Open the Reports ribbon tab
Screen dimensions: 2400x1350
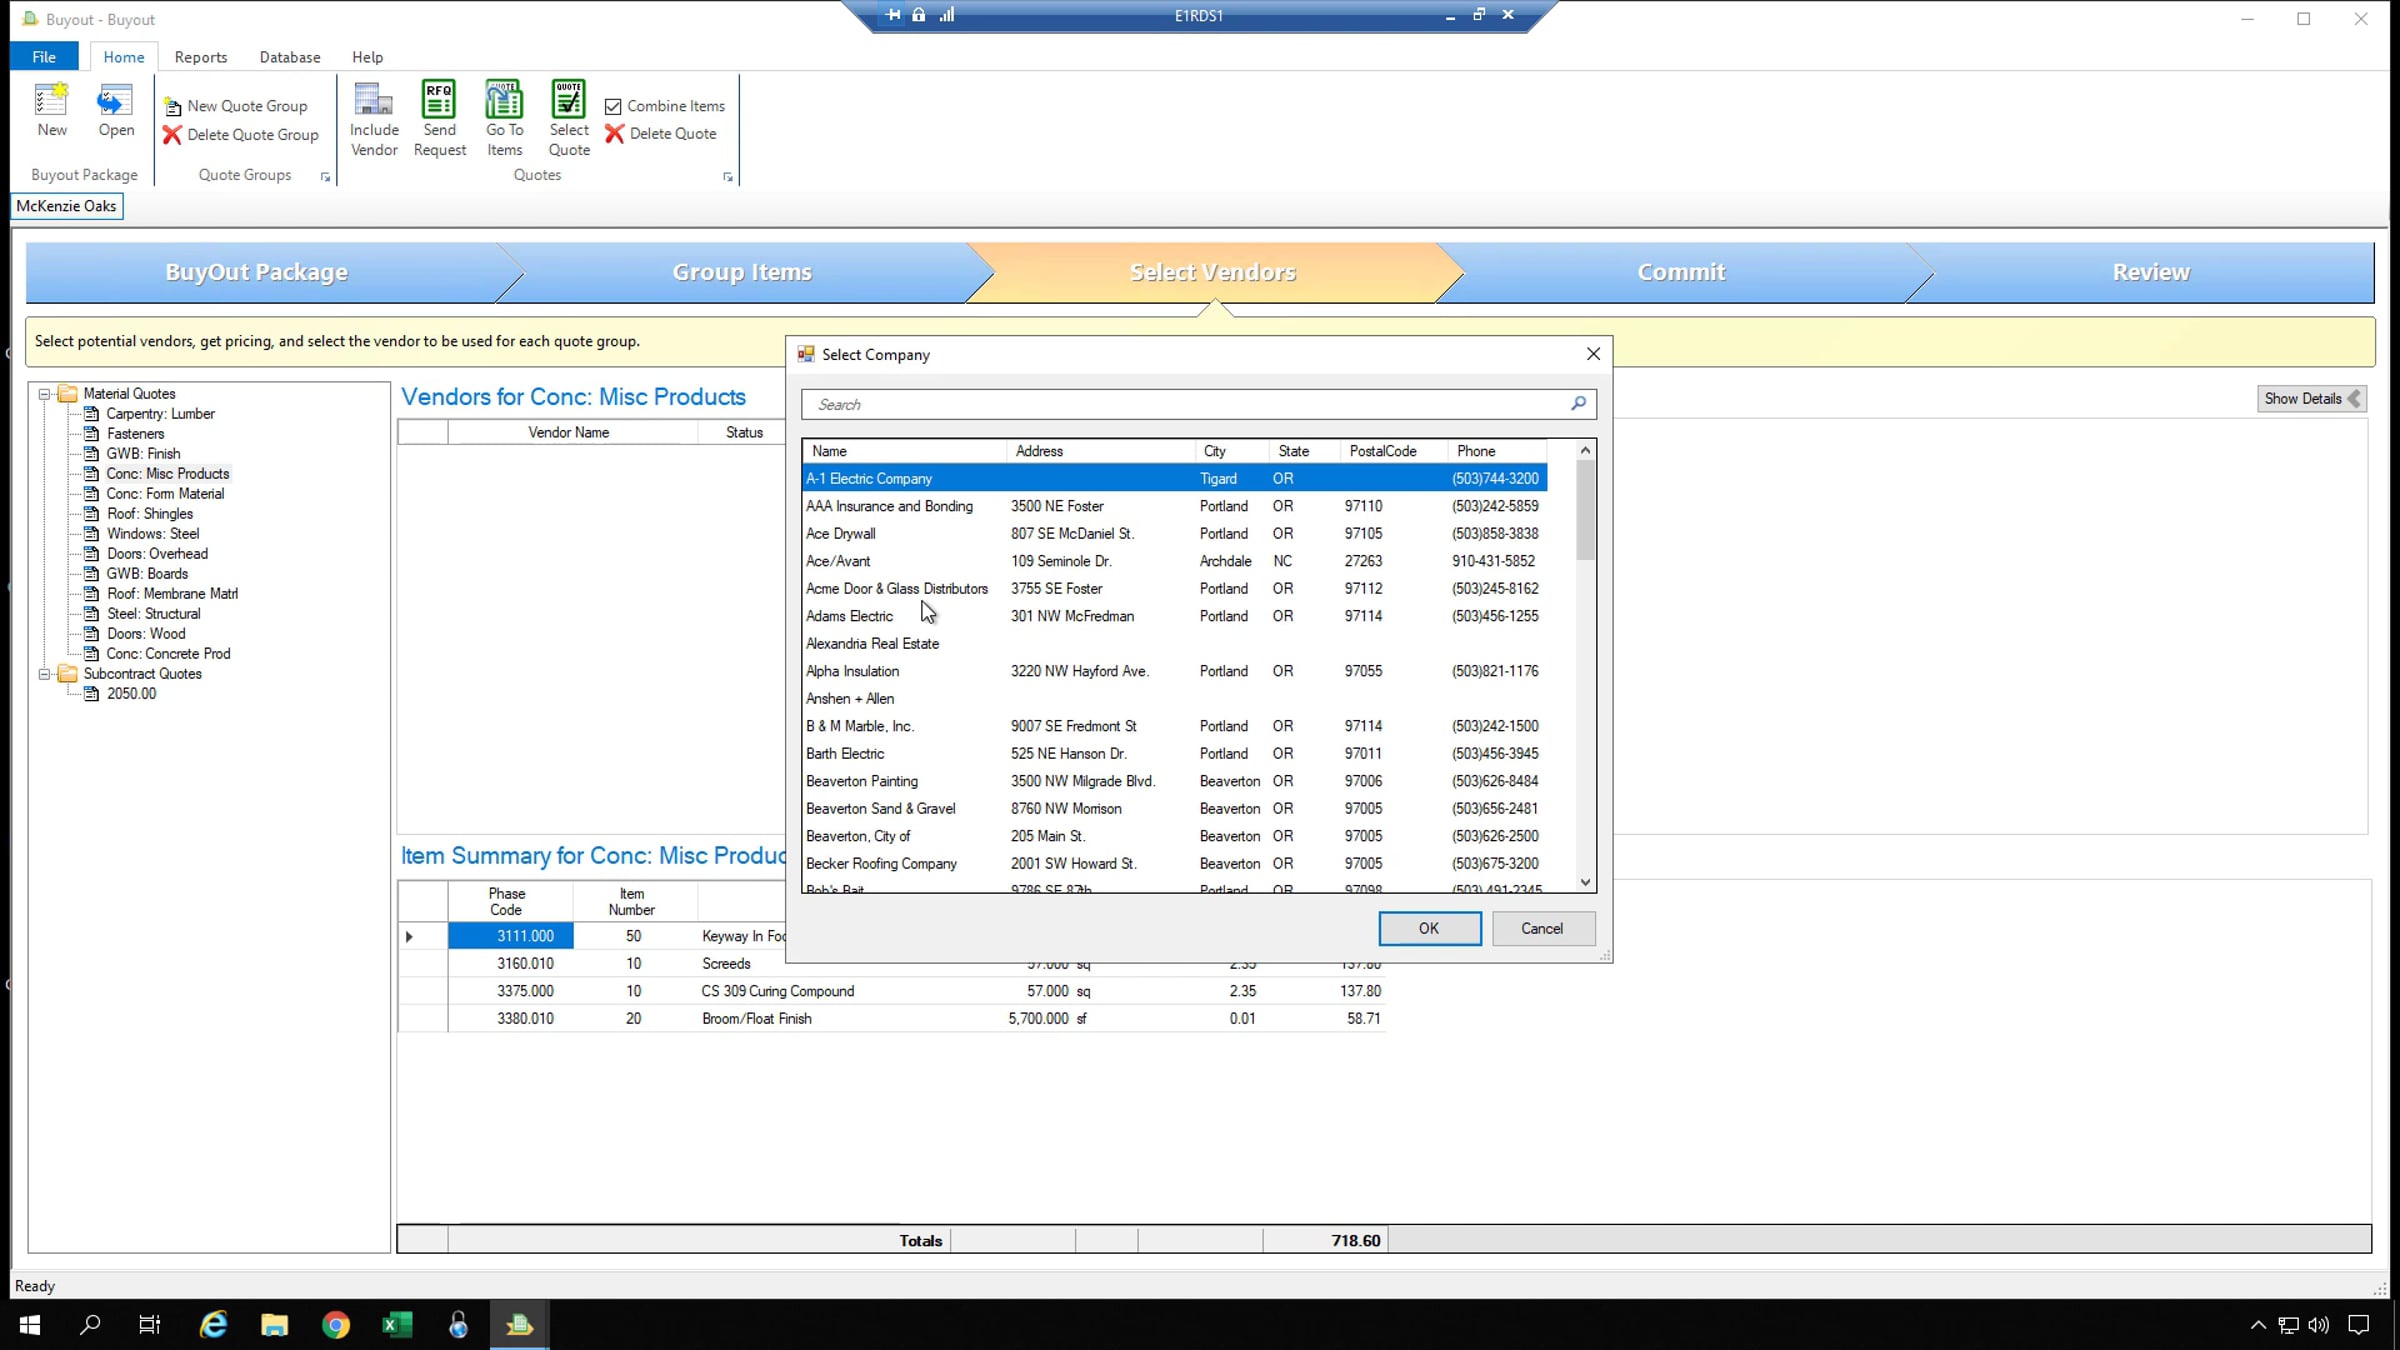[200, 57]
